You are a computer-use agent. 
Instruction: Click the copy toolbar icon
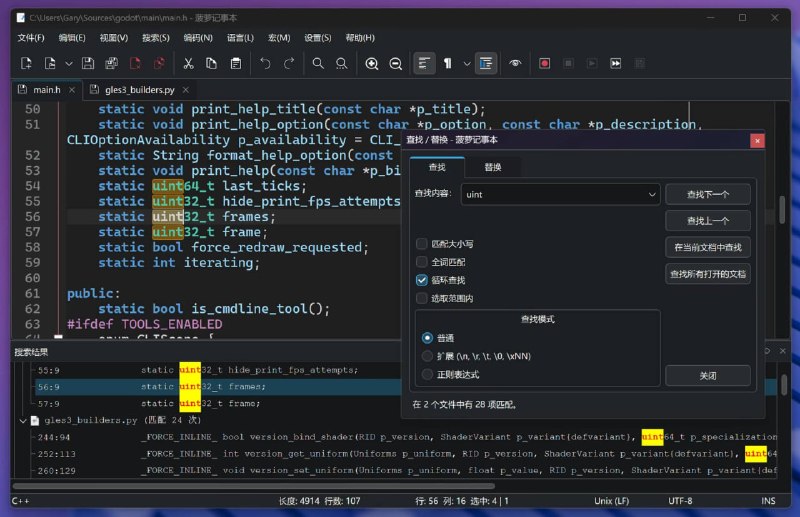[211, 63]
